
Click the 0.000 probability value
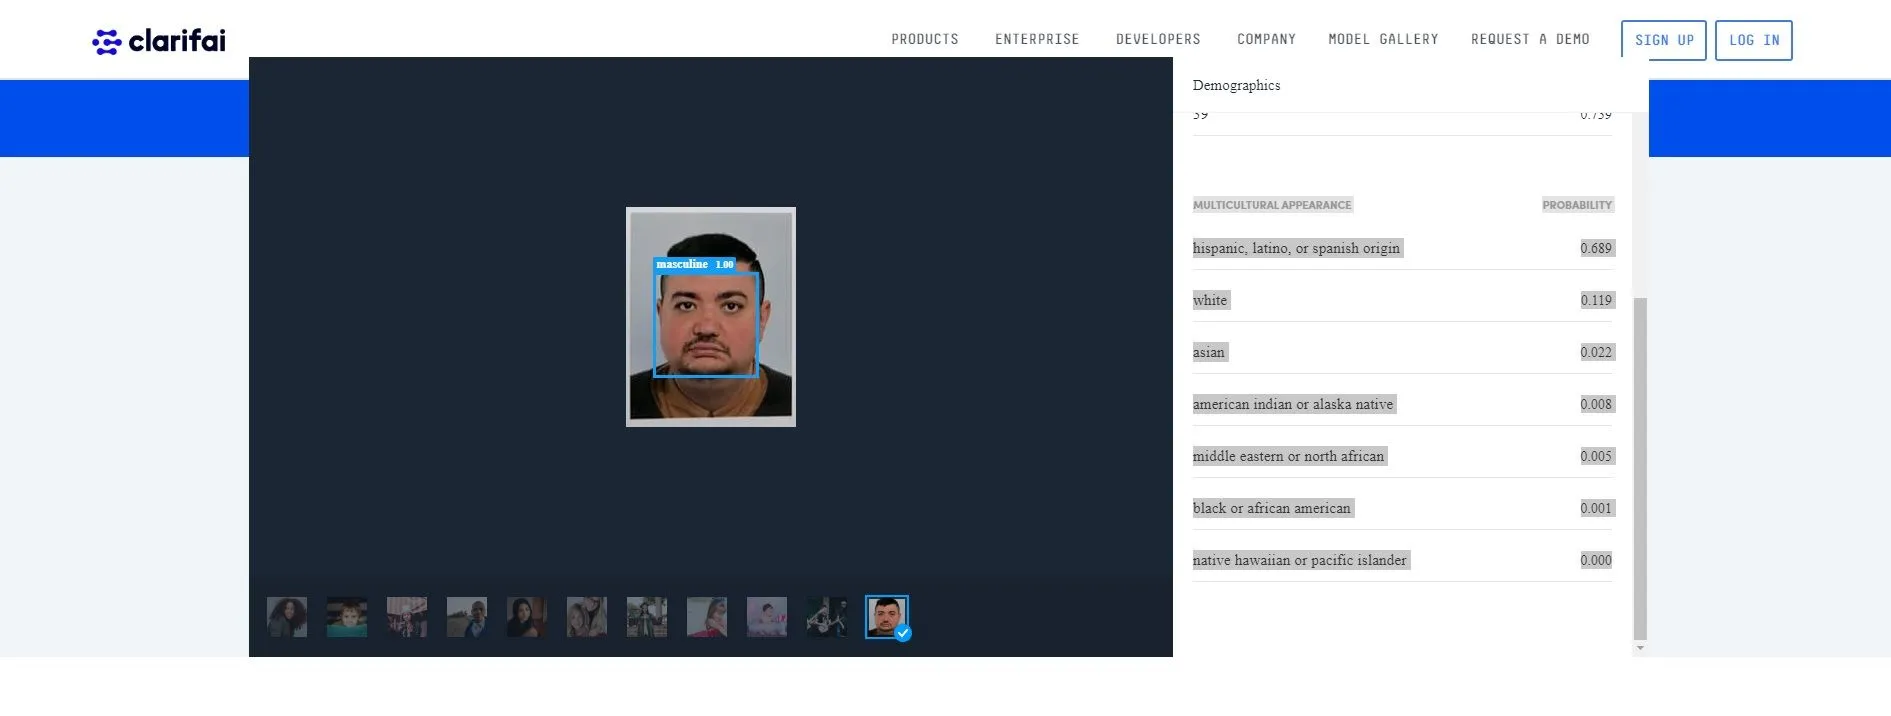[1596, 560]
